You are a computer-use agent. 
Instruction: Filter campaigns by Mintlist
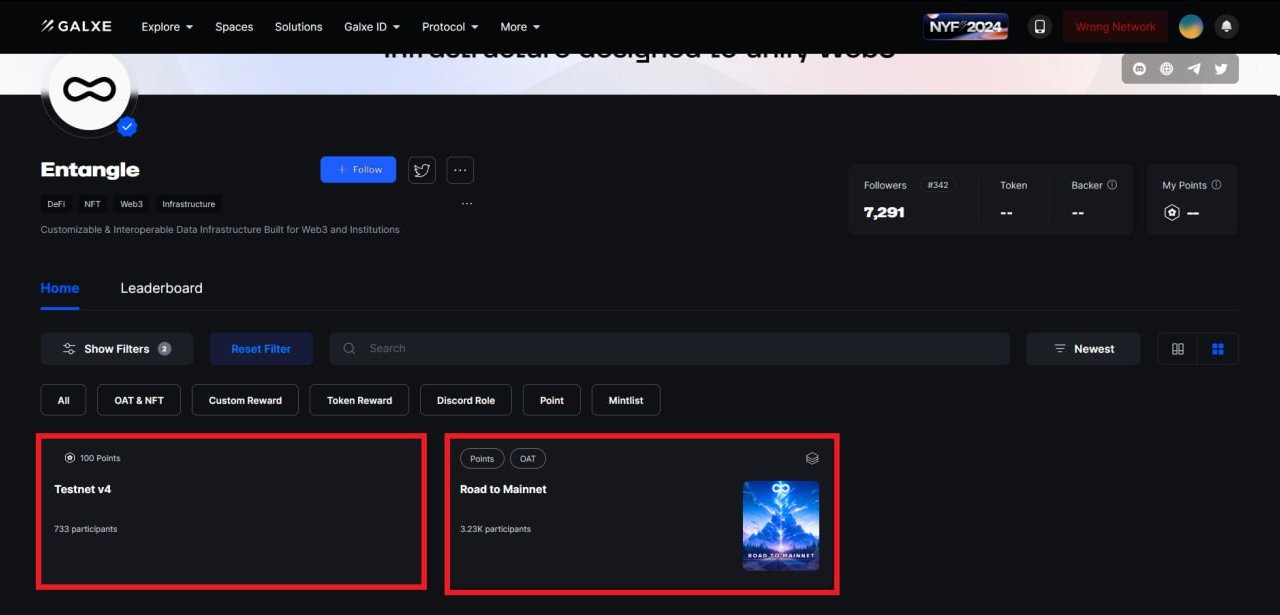(626, 400)
